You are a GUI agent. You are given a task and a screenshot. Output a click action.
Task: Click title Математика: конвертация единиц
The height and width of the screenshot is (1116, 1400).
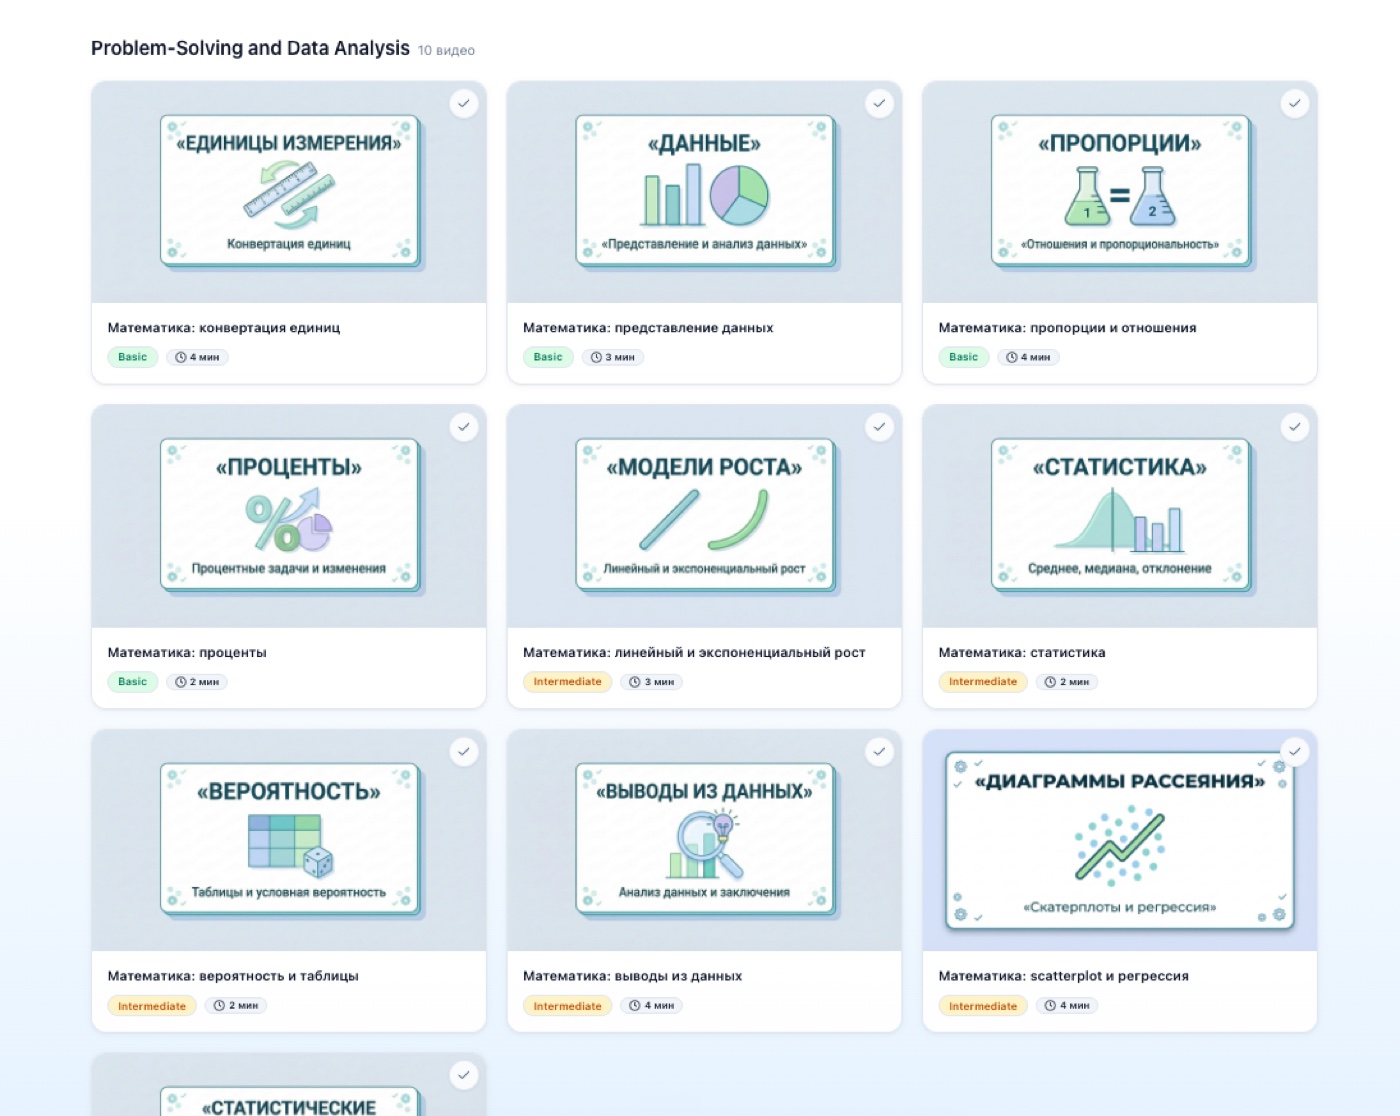pyautogui.click(x=224, y=328)
